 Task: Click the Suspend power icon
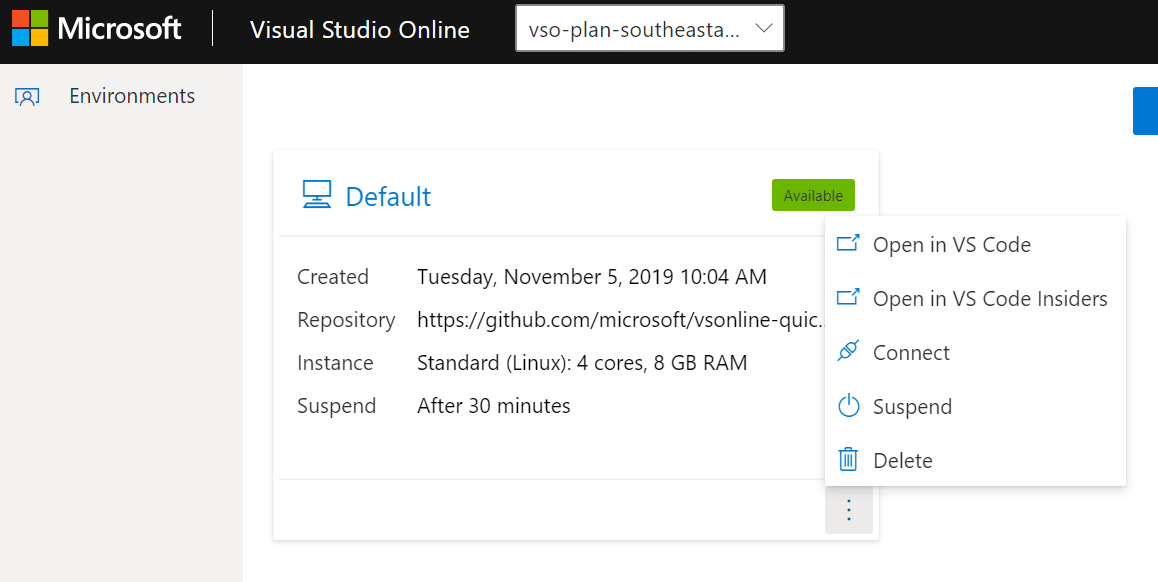[849, 405]
